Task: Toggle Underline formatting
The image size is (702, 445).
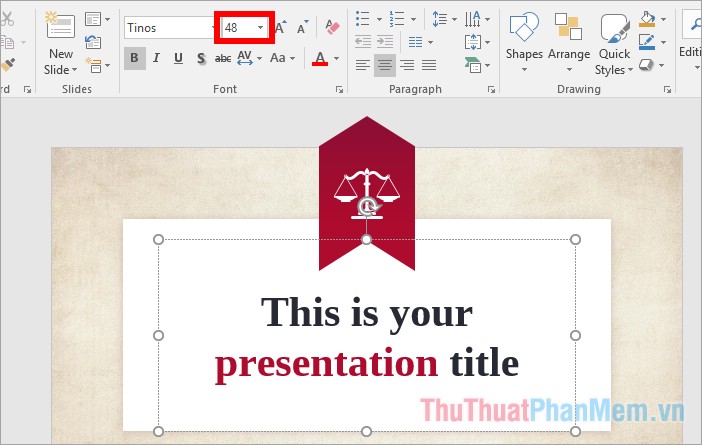Action: click(178, 58)
